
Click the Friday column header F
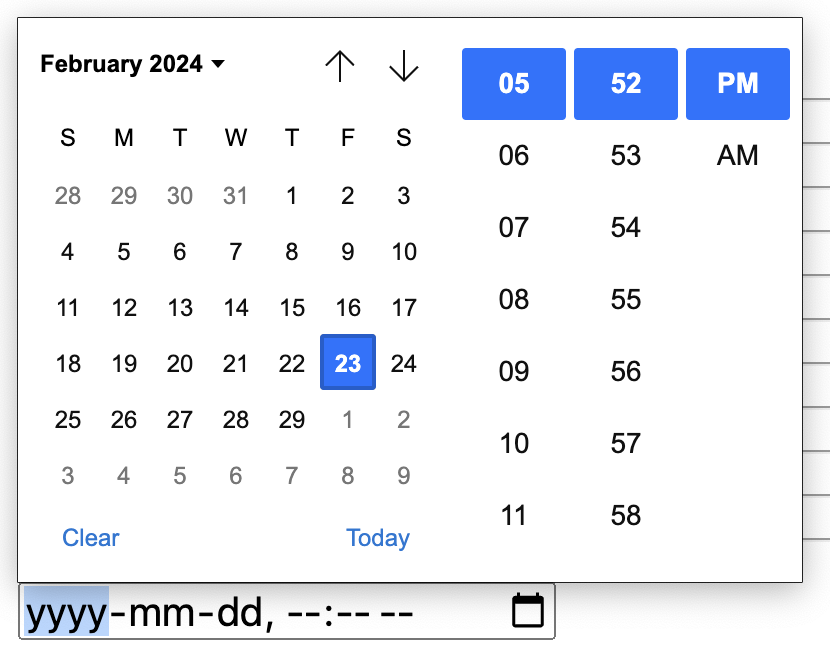pos(347,138)
